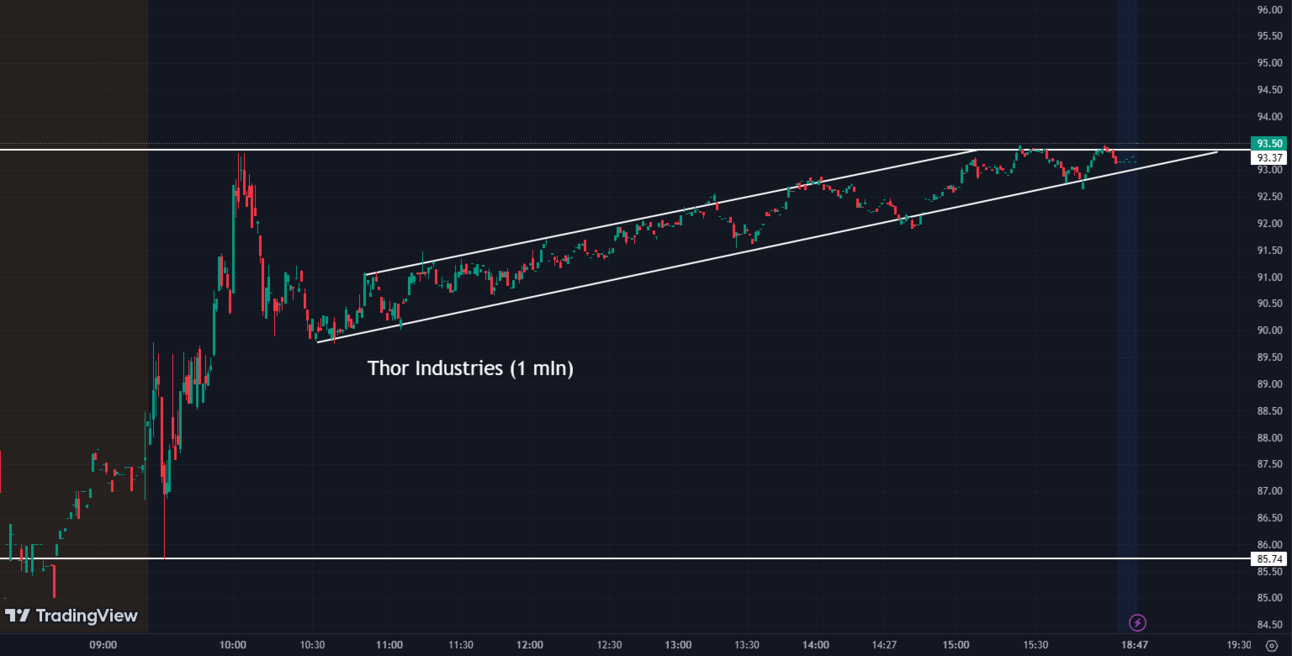The width and height of the screenshot is (1292, 656).
Task: Click the highlighted 18:47 time axis label
Action: point(1134,646)
